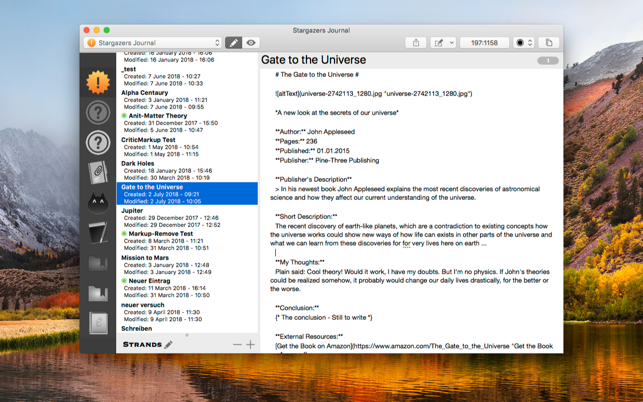The height and width of the screenshot is (402, 643).
Task: Click the 197:1158 counter field
Action: click(484, 43)
